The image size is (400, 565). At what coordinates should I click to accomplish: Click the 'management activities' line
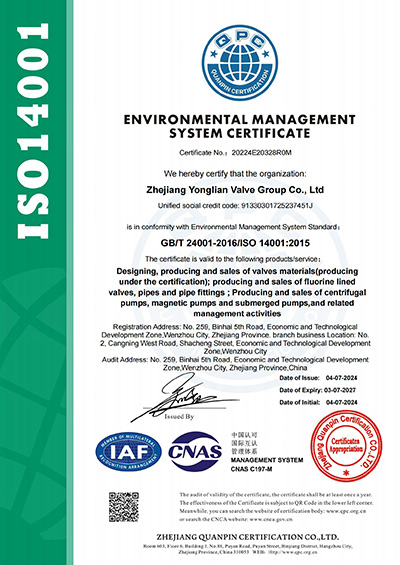tap(237, 313)
